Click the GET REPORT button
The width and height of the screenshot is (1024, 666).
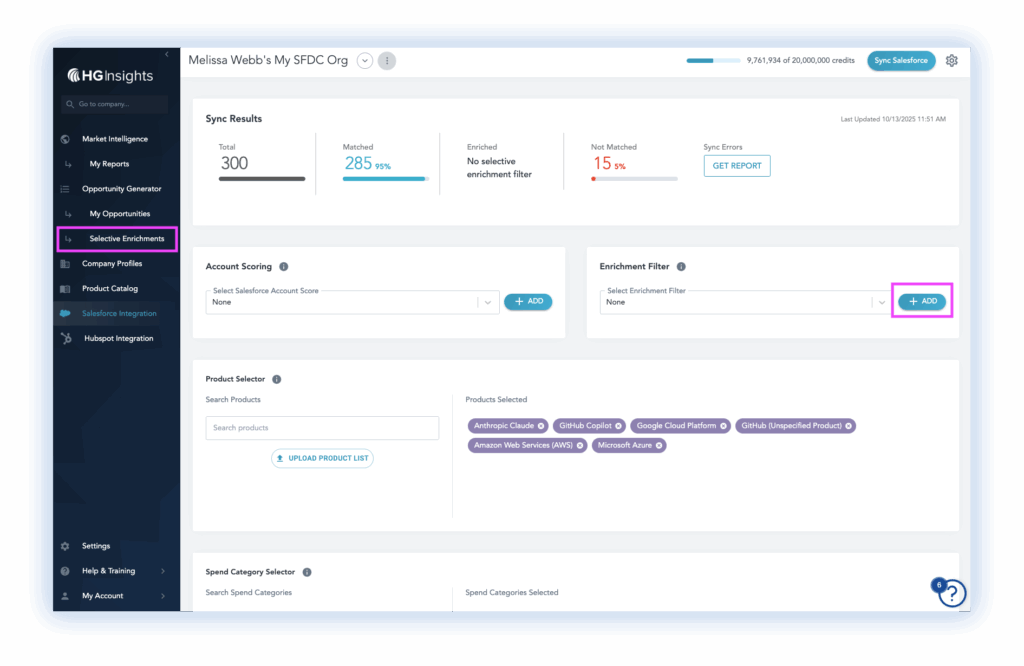737,166
